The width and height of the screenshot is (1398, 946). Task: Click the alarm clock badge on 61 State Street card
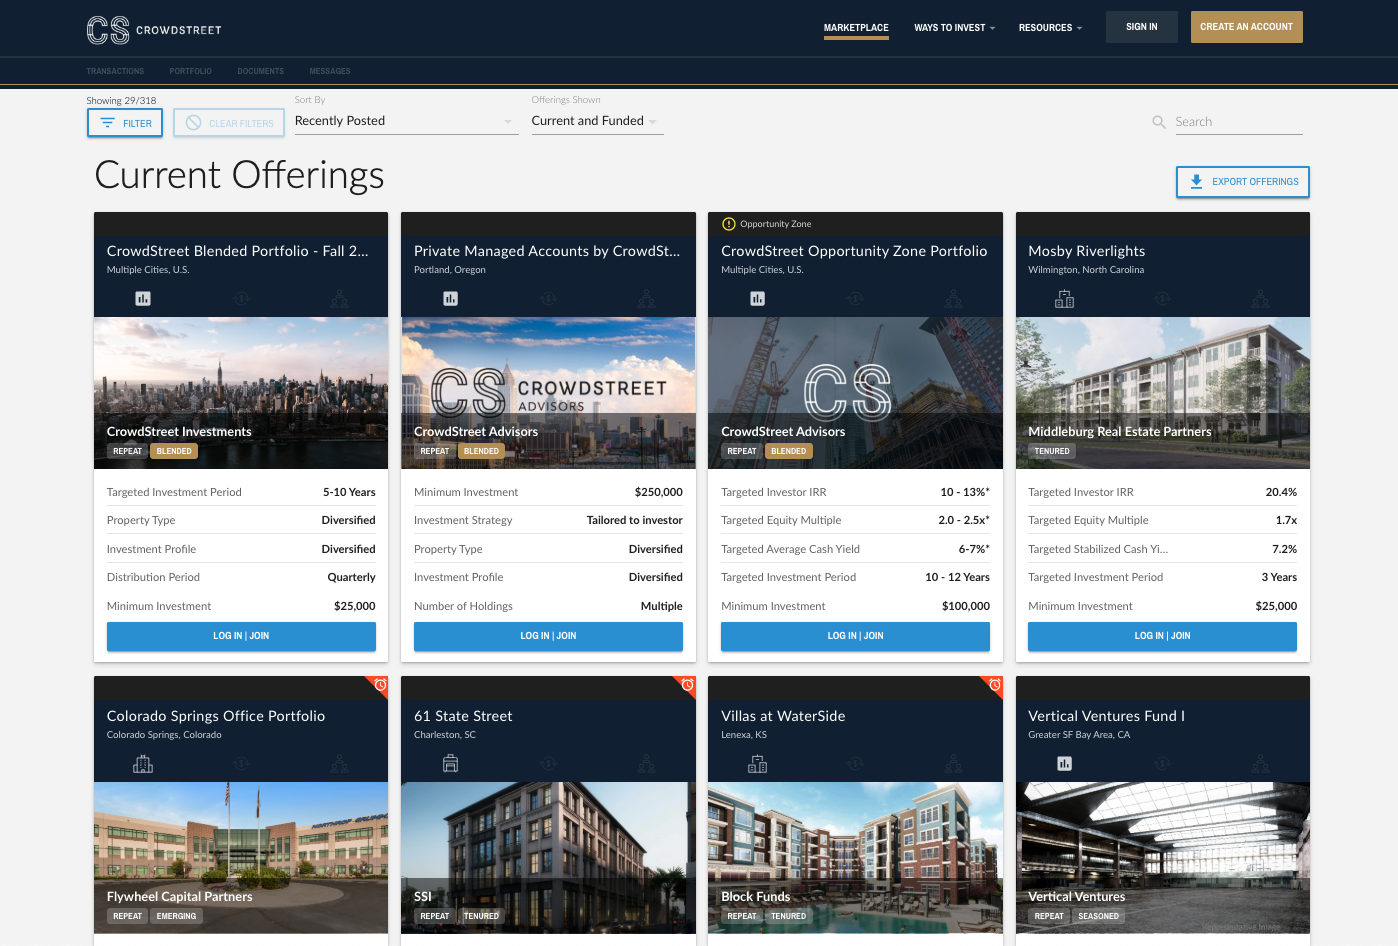pos(687,685)
